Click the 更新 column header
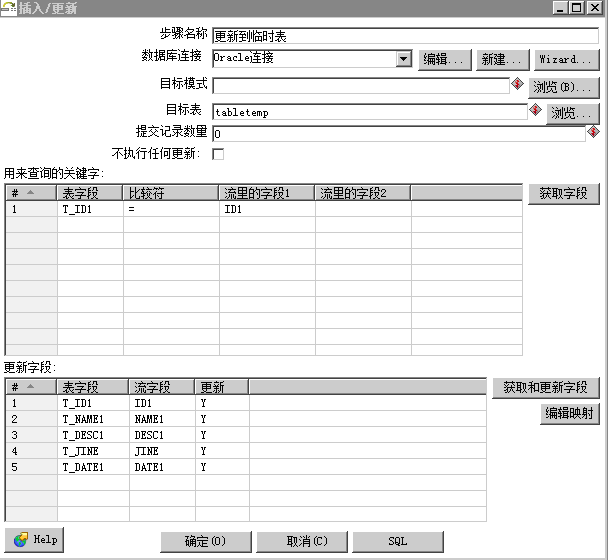 click(x=222, y=387)
